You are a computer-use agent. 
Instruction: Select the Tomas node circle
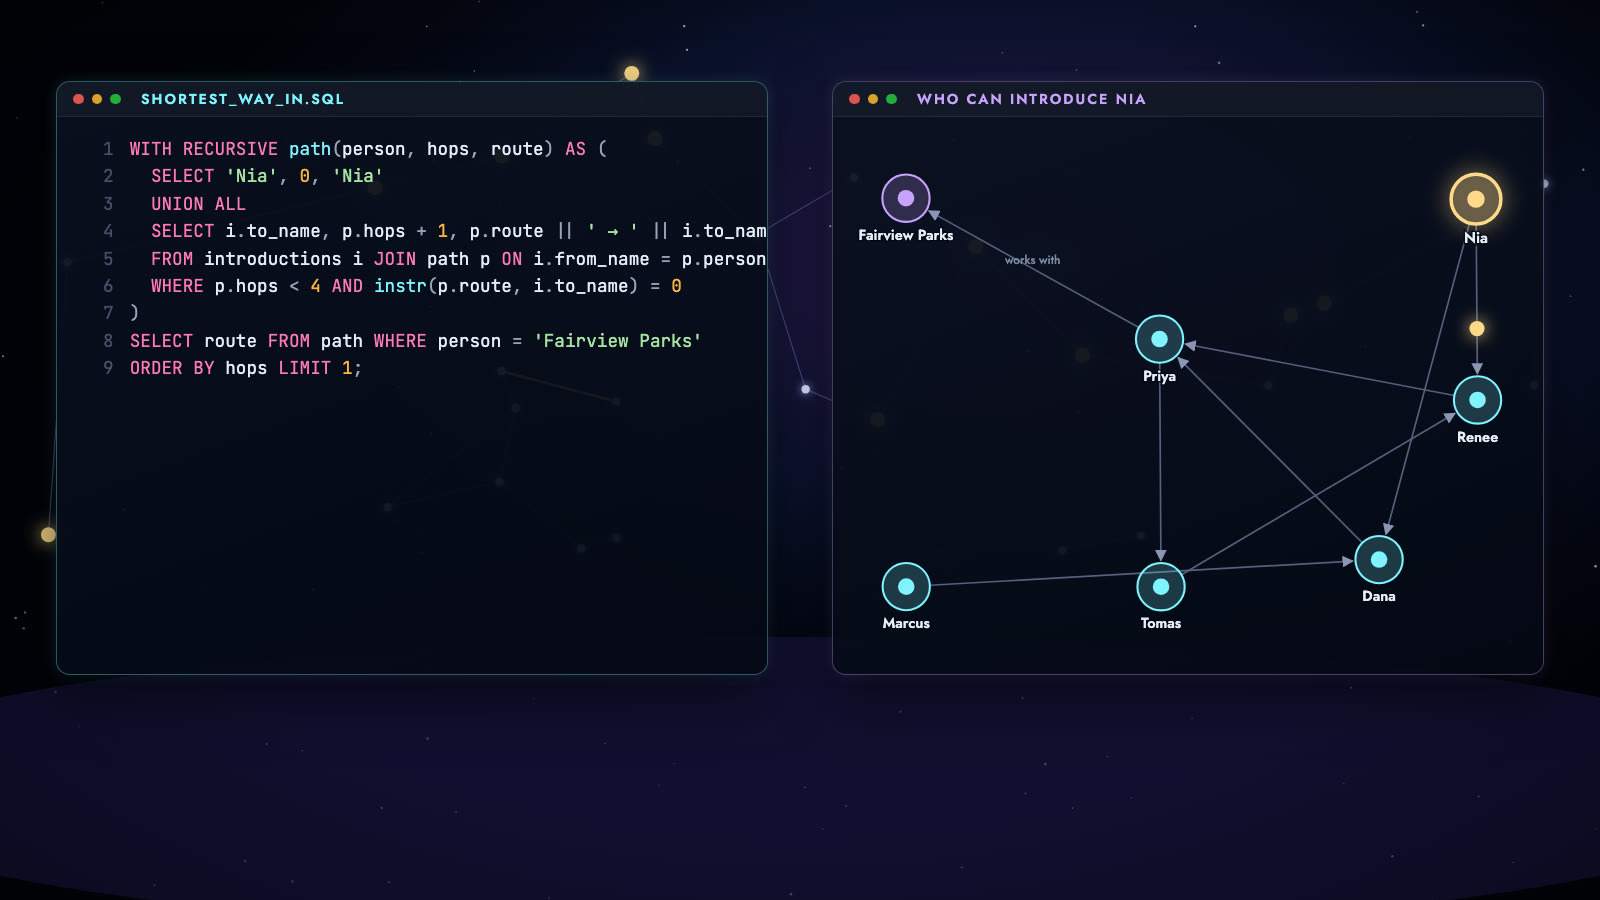[1161, 586]
